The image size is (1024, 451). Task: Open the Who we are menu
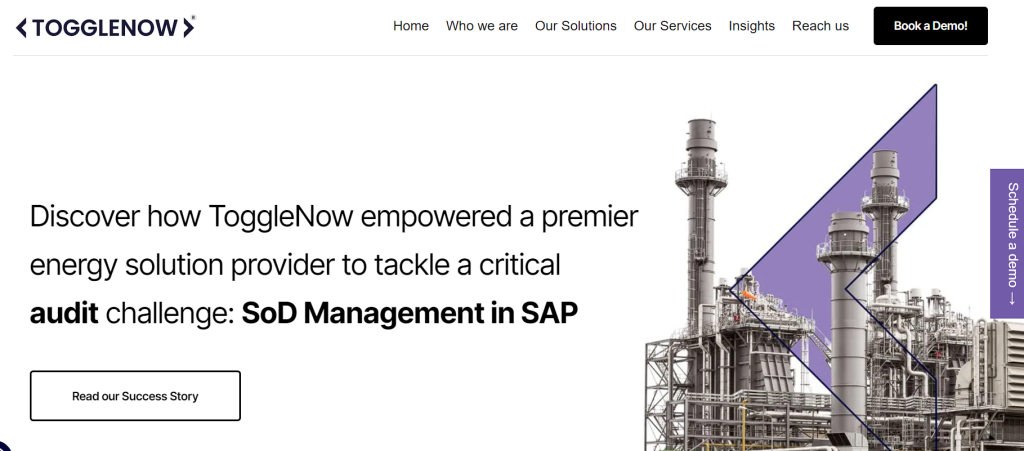point(482,26)
